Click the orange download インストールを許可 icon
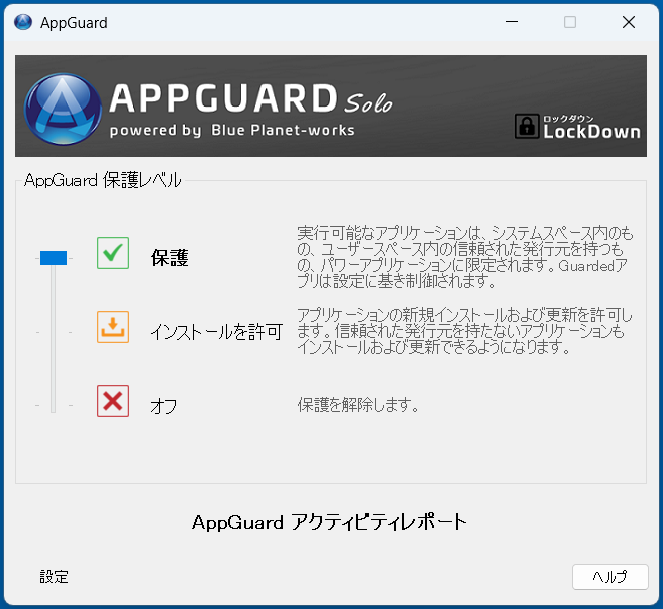The height and width of the screenshot is (609, 663). pos(113,327)
